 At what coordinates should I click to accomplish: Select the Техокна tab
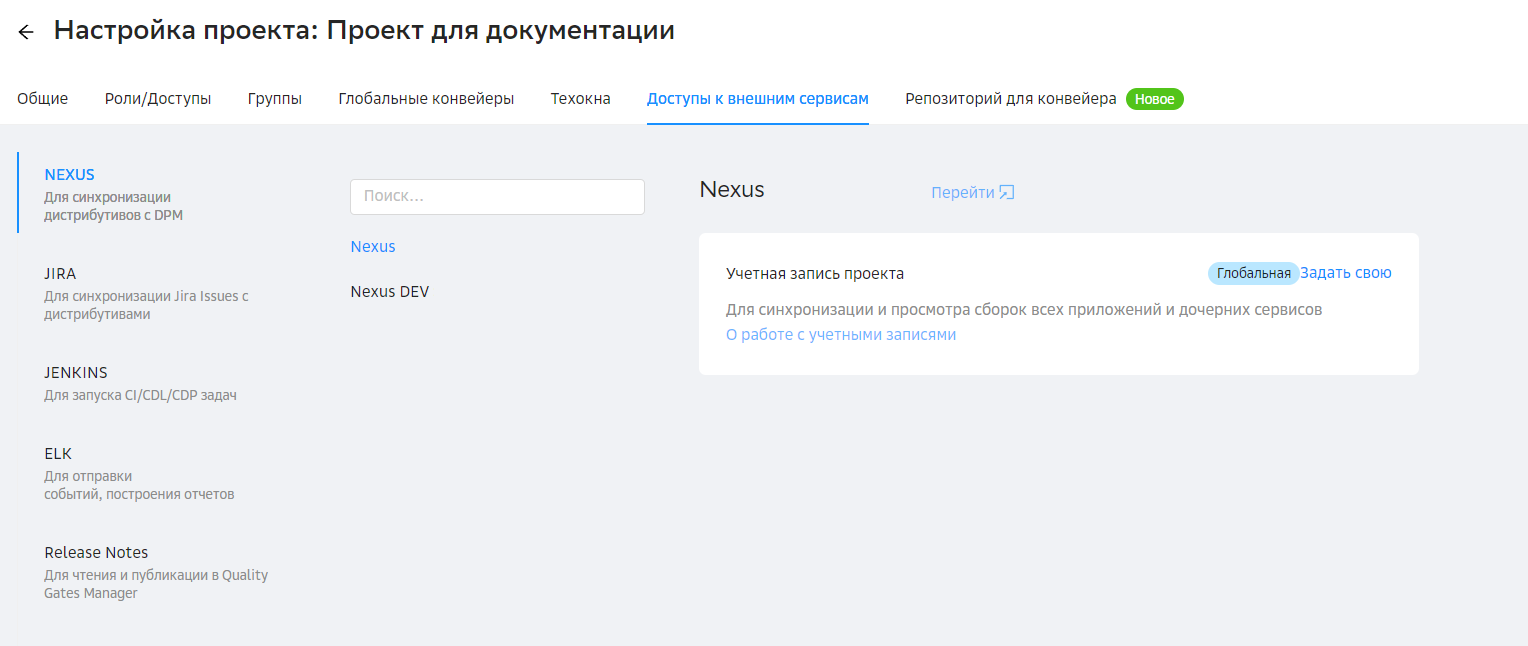580,99
